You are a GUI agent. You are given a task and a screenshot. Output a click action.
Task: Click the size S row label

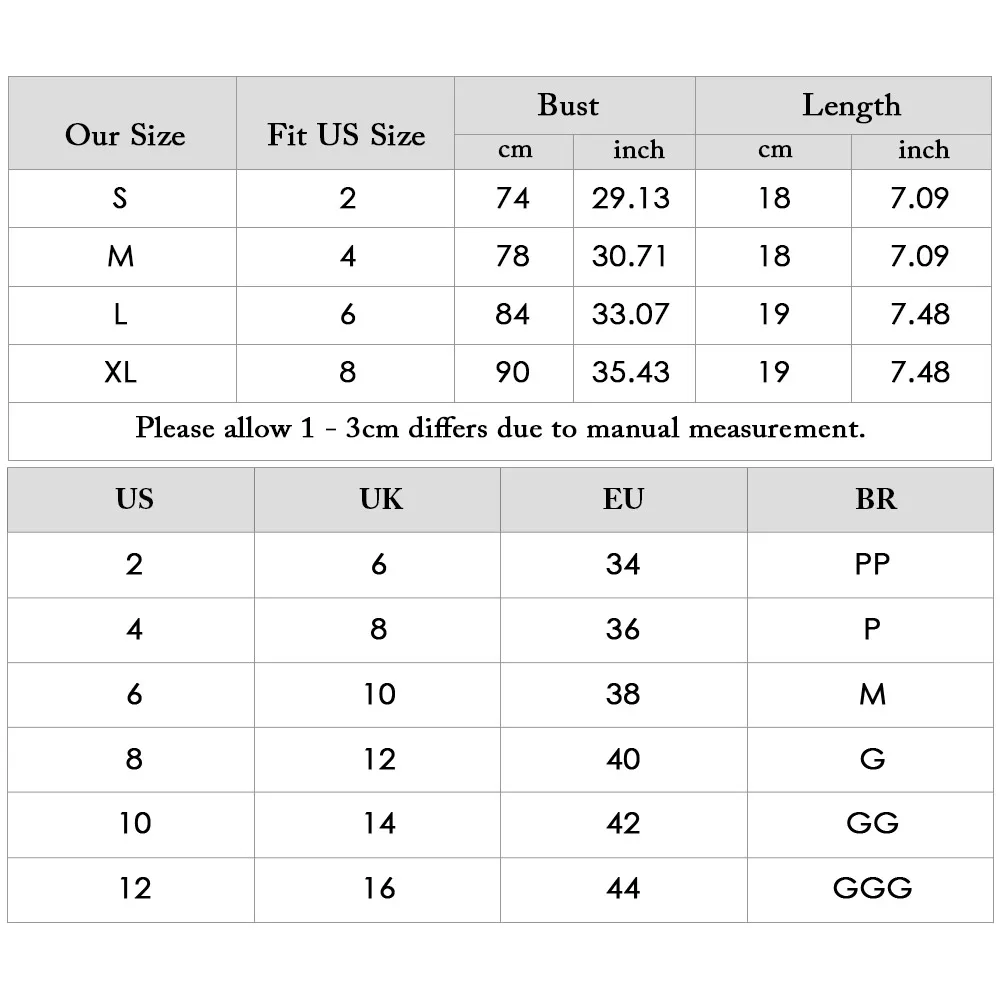[120, 198]
